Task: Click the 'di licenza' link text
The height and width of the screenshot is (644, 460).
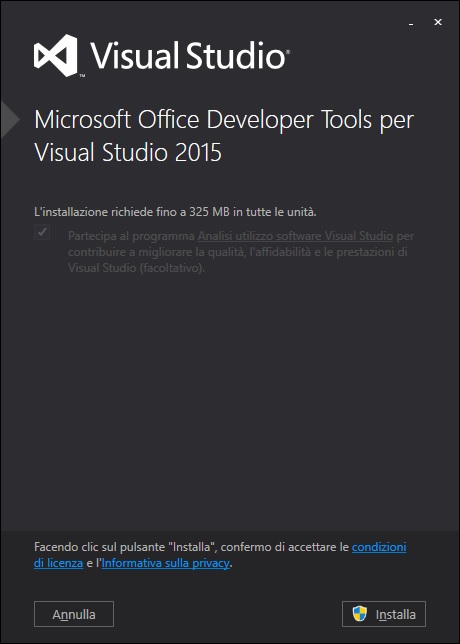Action: coord(58,563)
